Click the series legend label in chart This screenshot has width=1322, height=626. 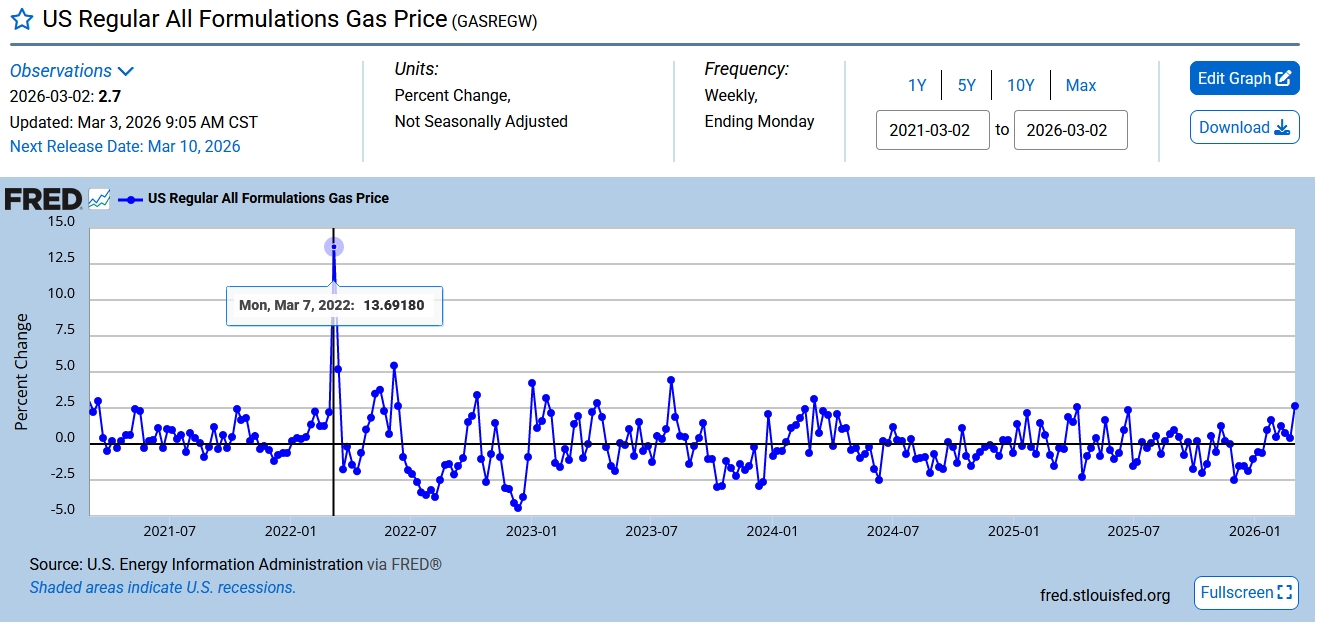tap(268, 199)
